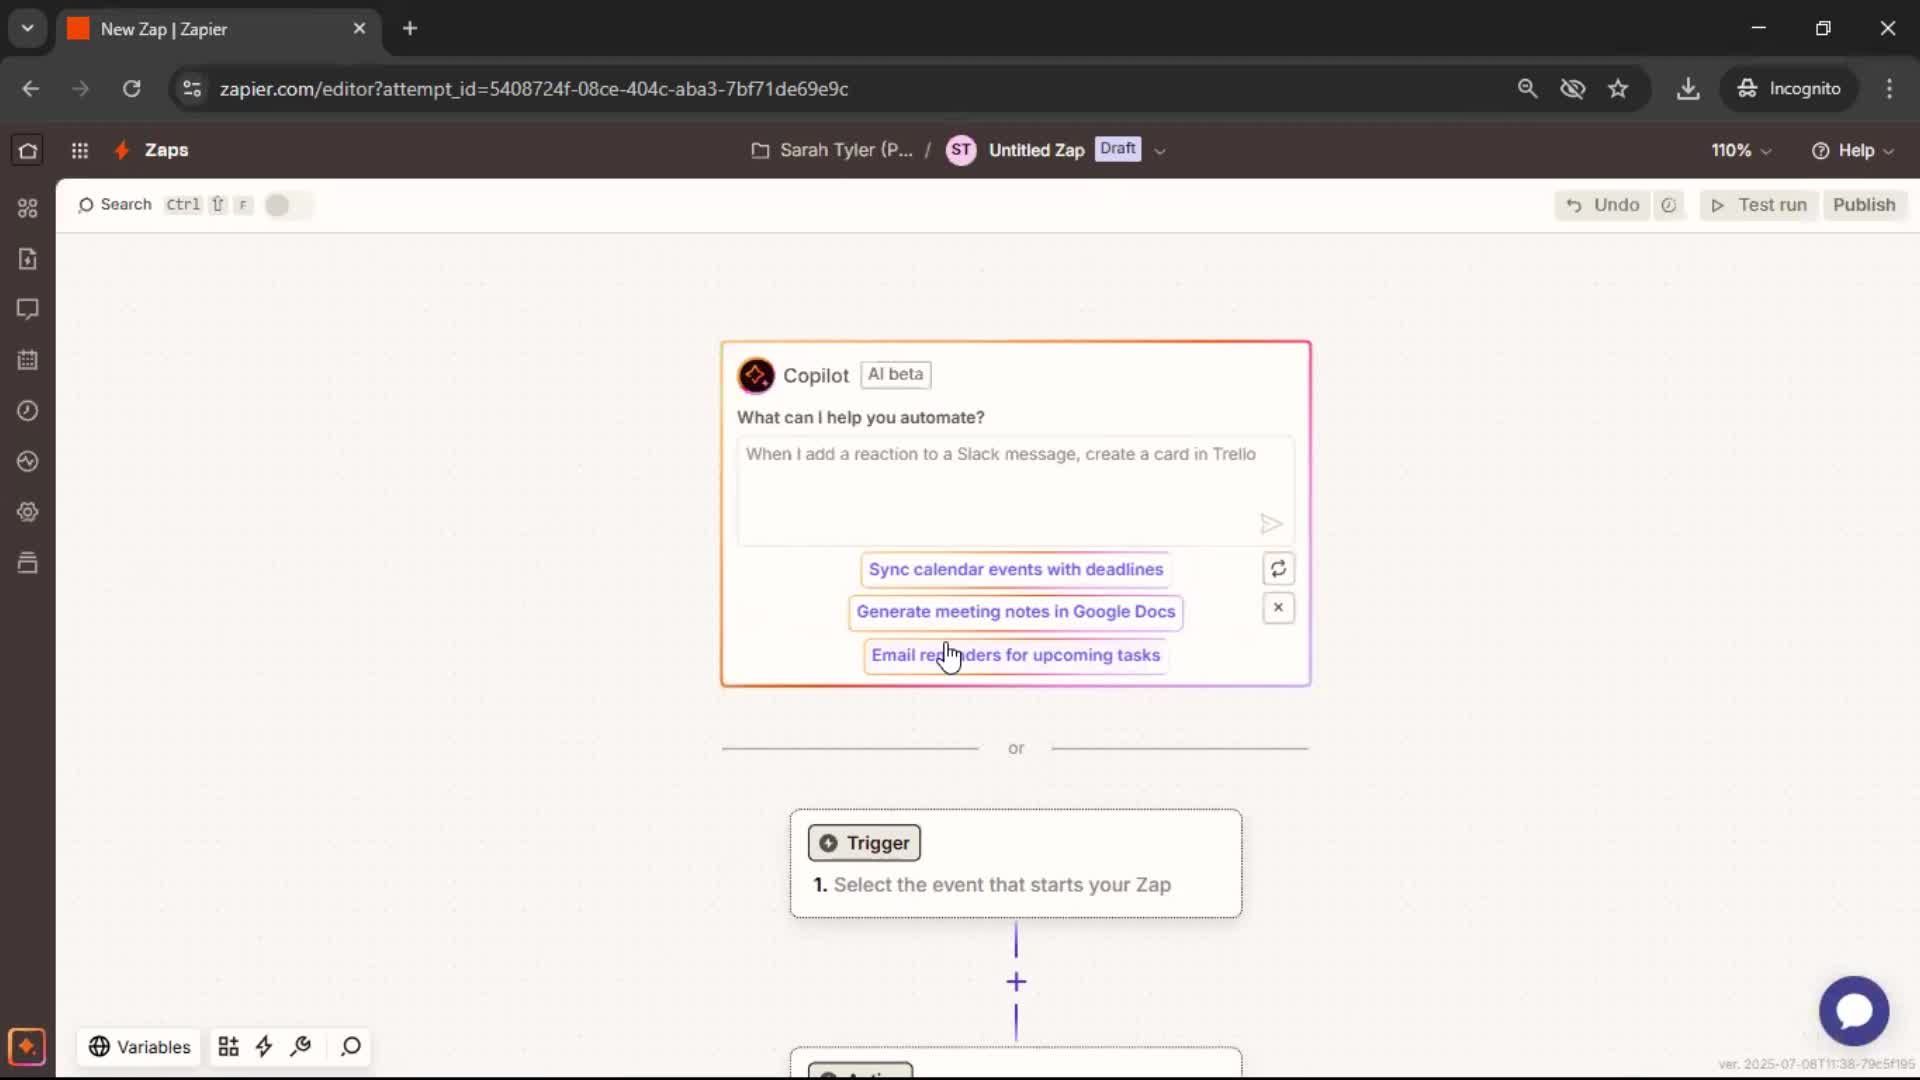The width and height of the screenshot is (1920, 1080).
Task: Click the Untitled Zap title
Action: click(1036, 150)
